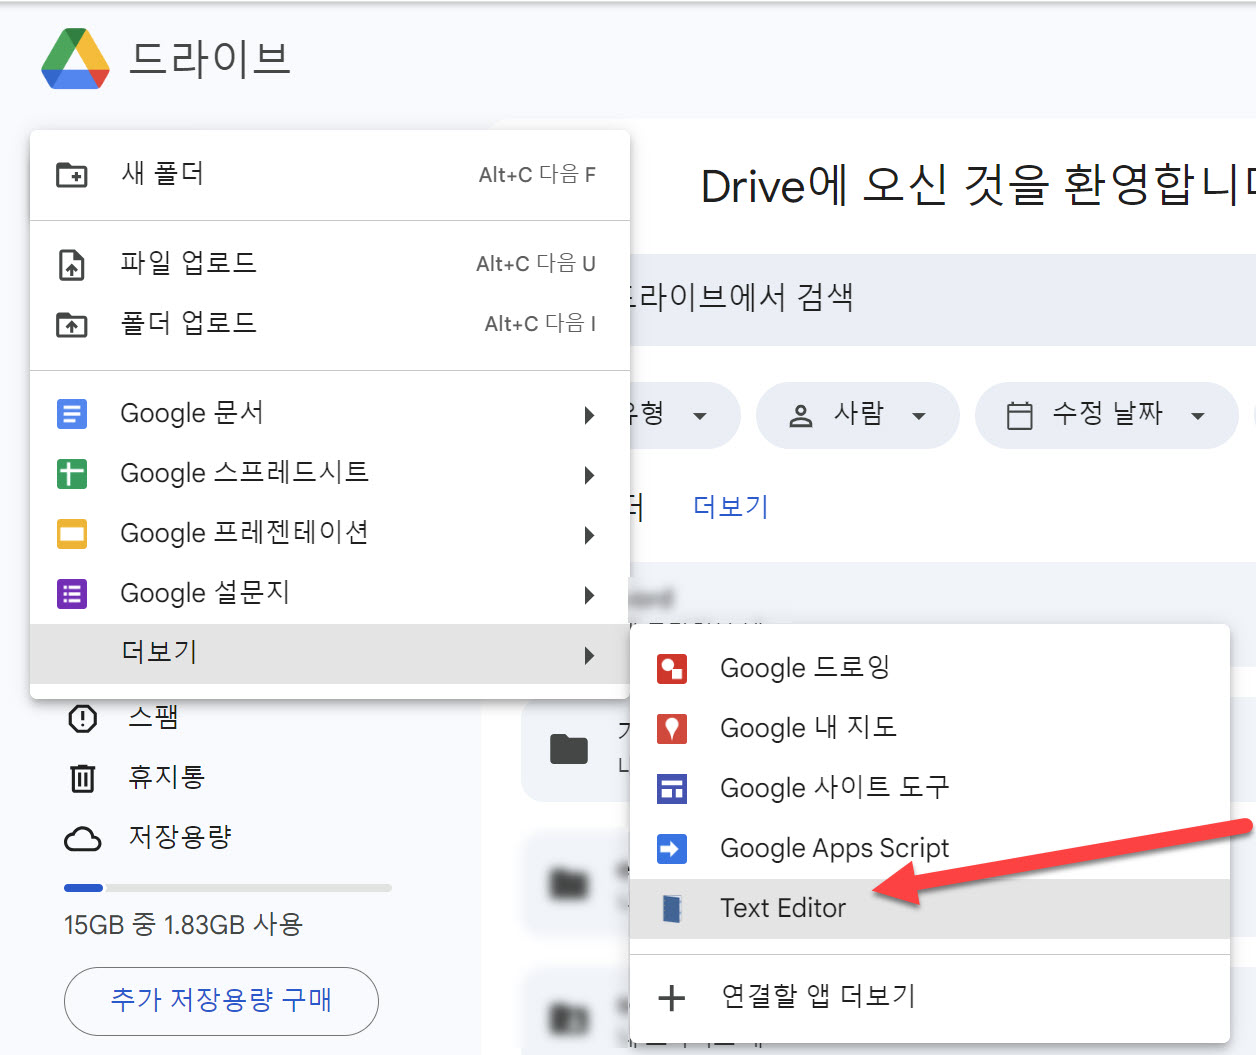Click the trash bin icon
Screen dimensions: 1256x1055
tap(83, 778)
